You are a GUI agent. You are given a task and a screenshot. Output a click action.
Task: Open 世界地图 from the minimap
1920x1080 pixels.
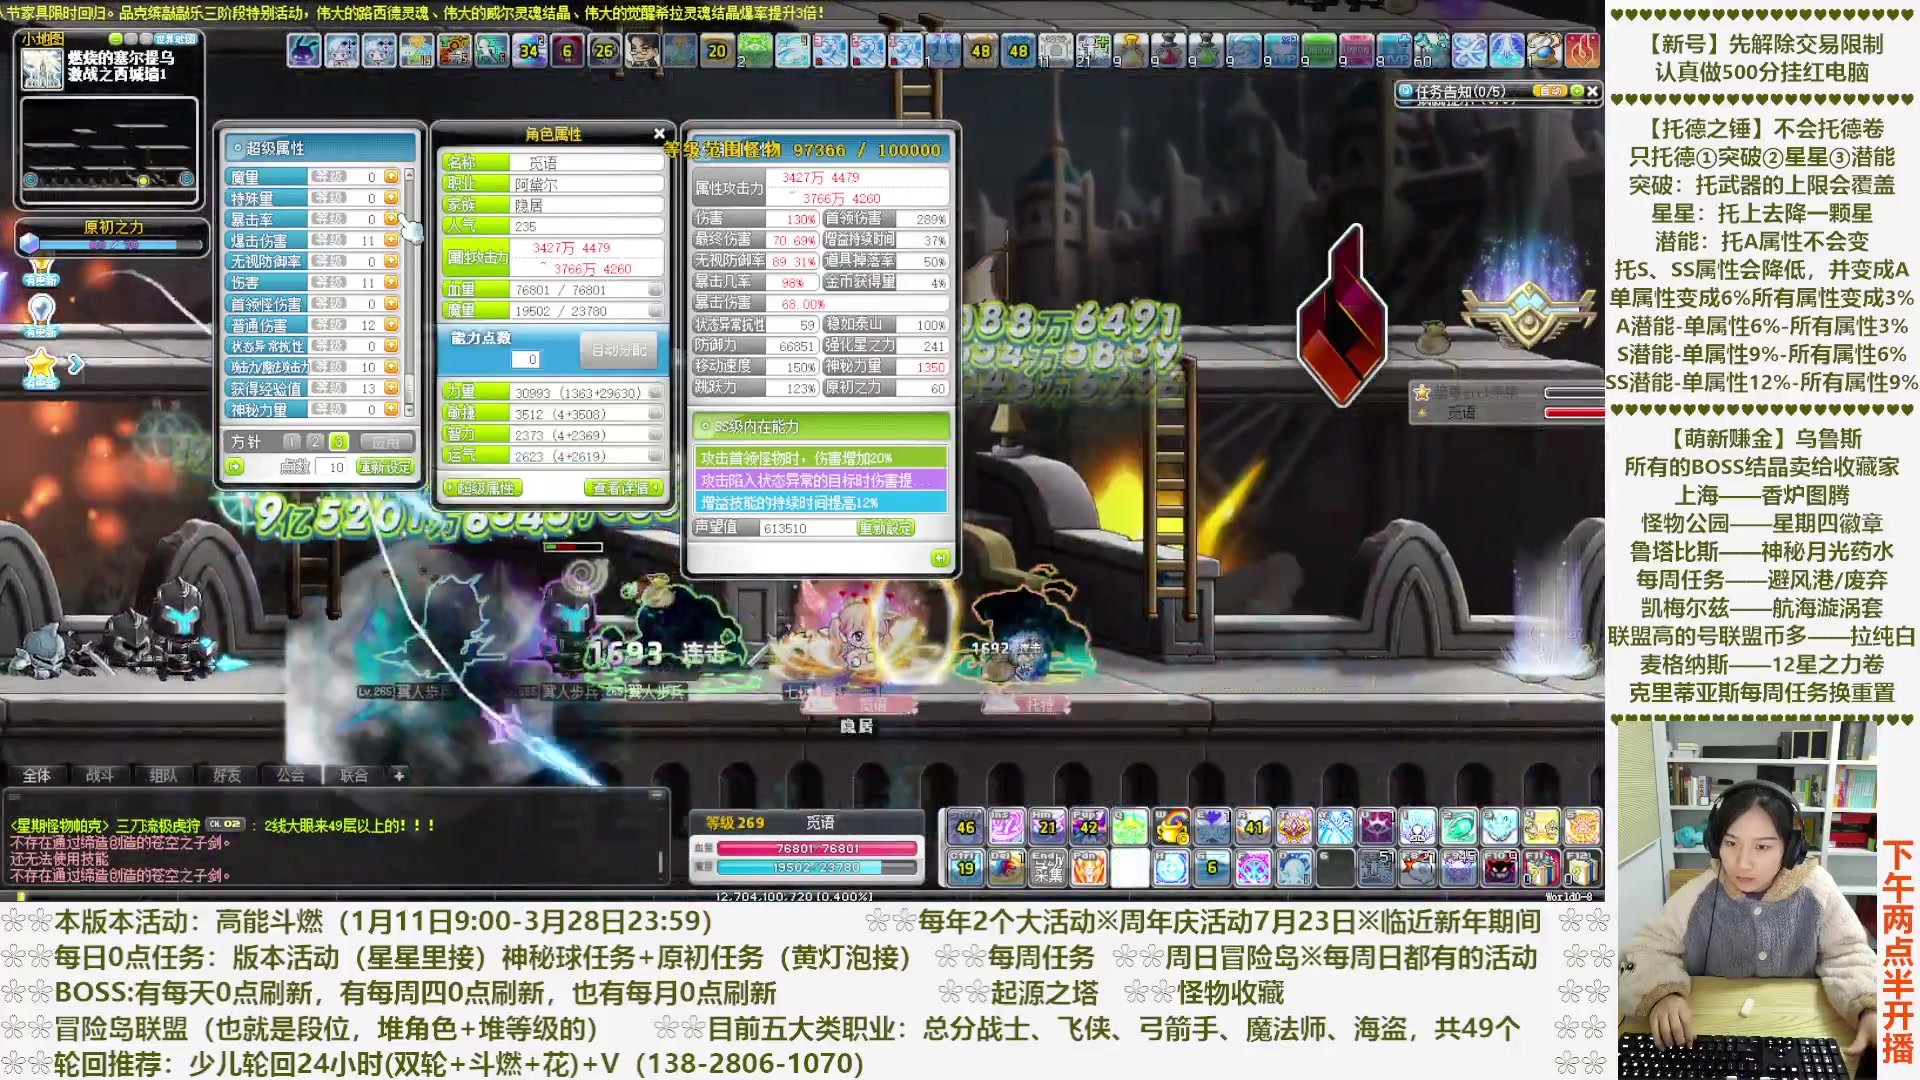coord(176,38)
